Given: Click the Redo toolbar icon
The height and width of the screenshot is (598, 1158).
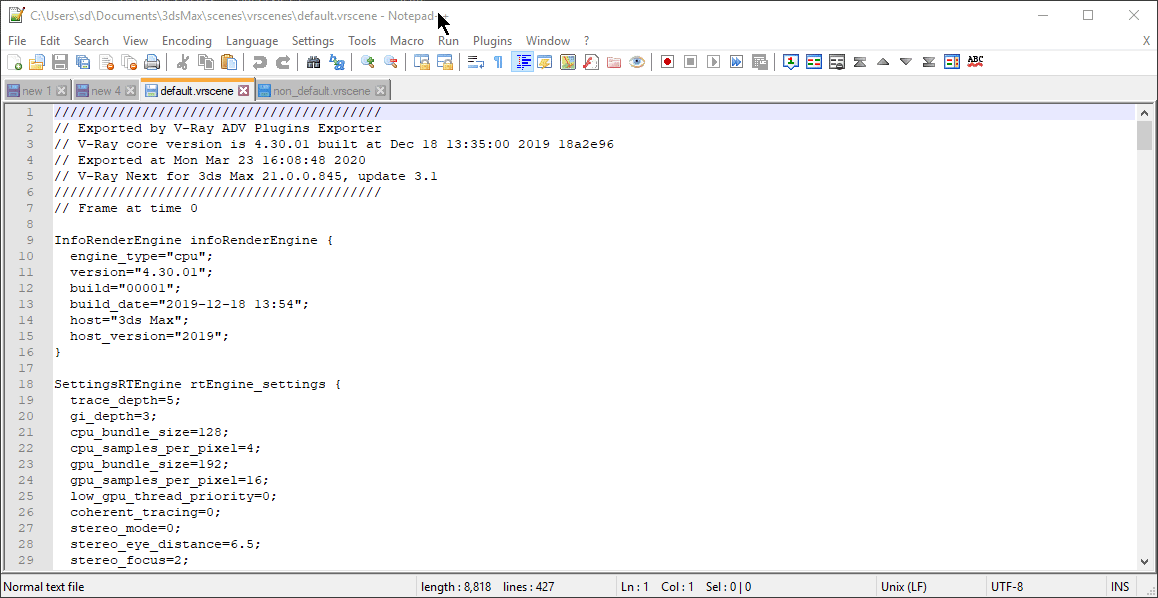Looking at the screenshot, I should coord(282,62).
